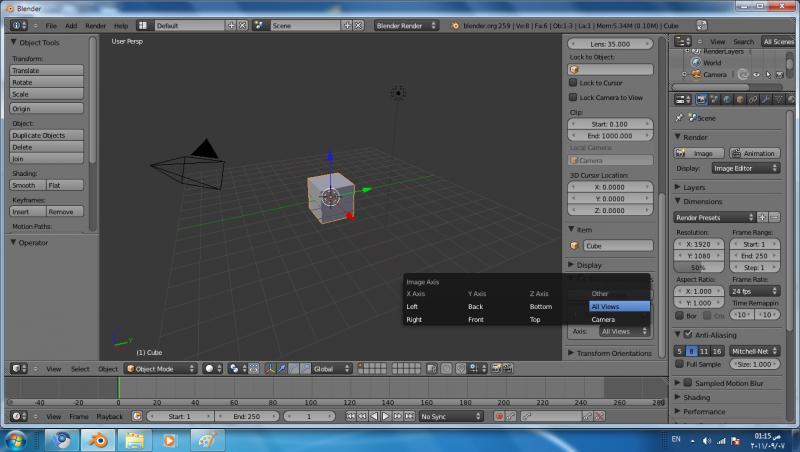The height and width of the screenshot is (452, 800).
Task: Adjust the 50% resolution percentage slider
Action: [x=698, y=267]
